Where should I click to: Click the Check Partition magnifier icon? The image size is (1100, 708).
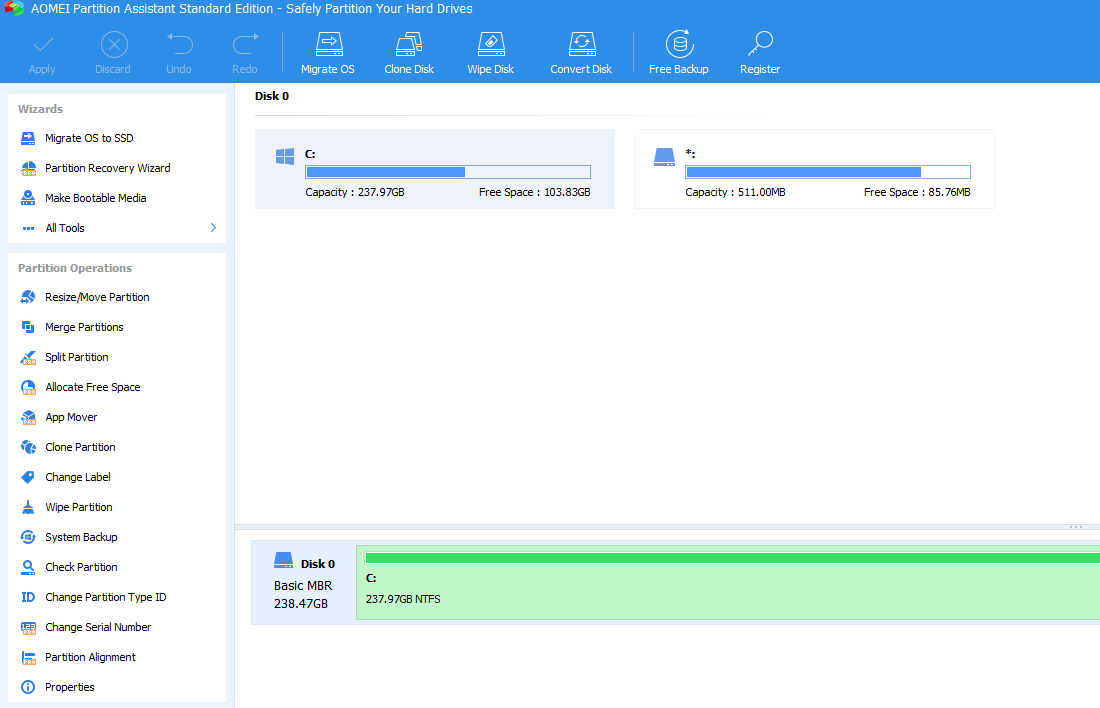pos(28,567)
